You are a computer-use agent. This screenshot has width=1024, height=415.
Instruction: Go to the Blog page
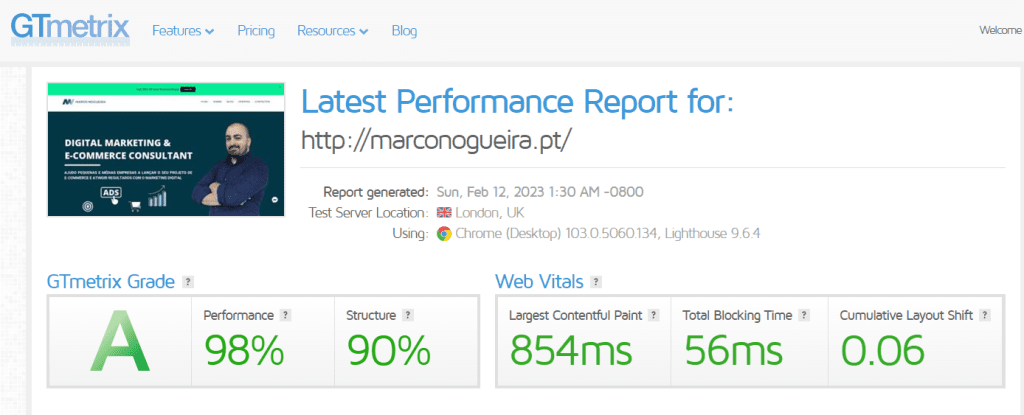tap(404, 31)
